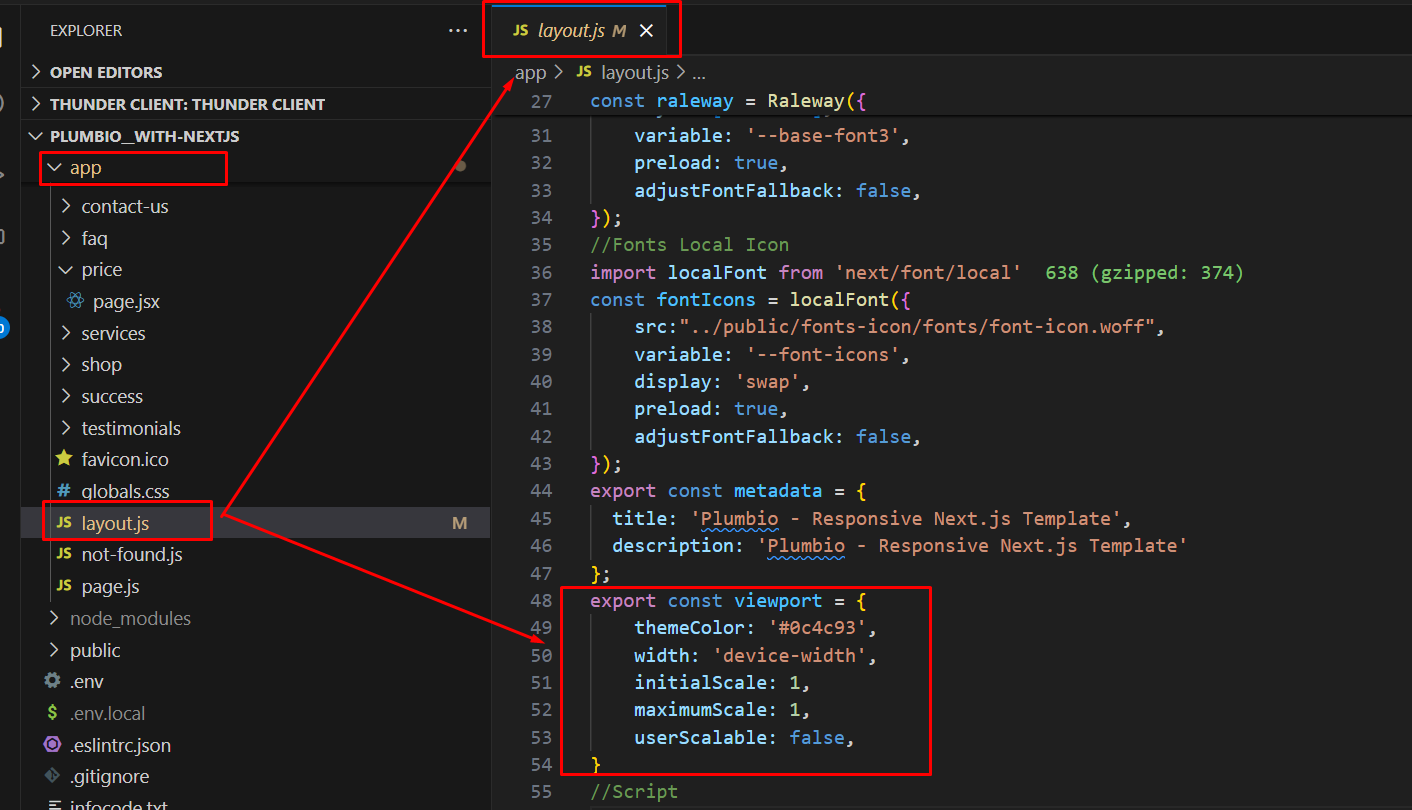Click the React icon of page.jsx
This screenshot has width=1412, height=810.
(75, 301)
